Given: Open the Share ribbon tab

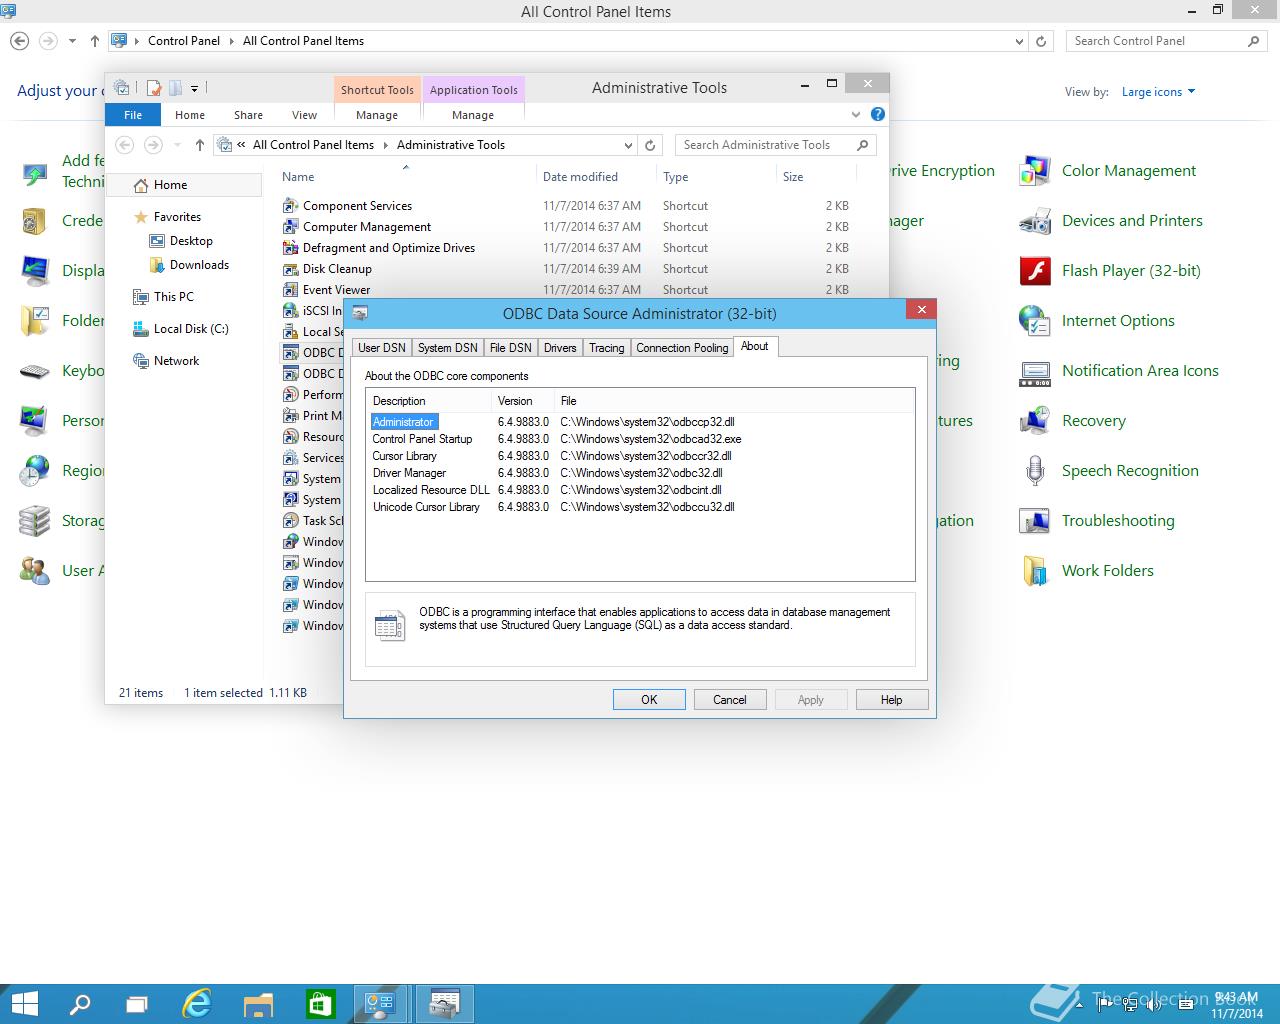Looking at the screenshot, I should coord(248,115).
